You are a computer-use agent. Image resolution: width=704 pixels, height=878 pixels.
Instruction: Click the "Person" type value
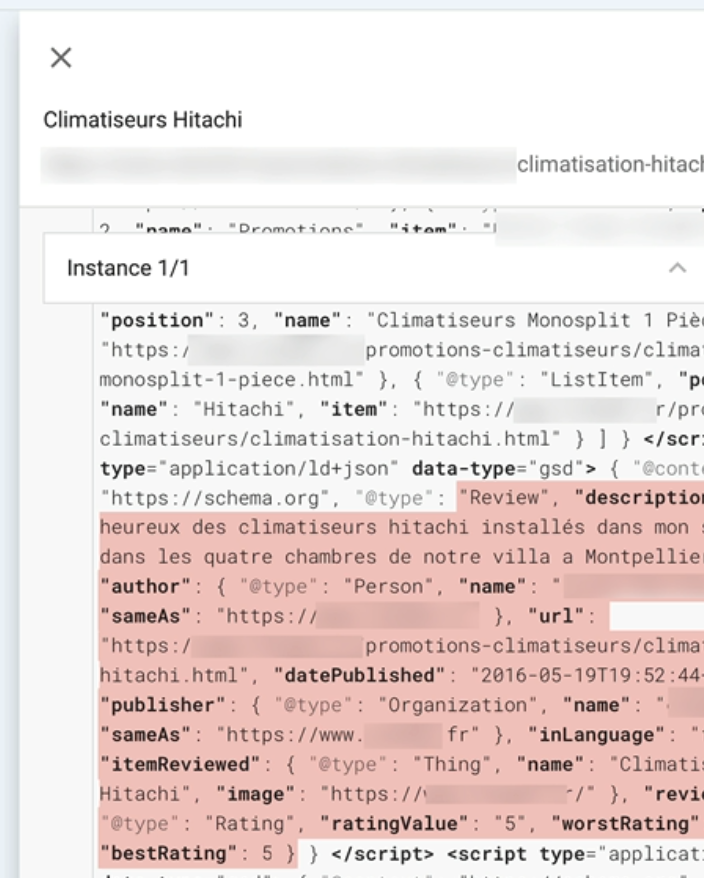389,587
